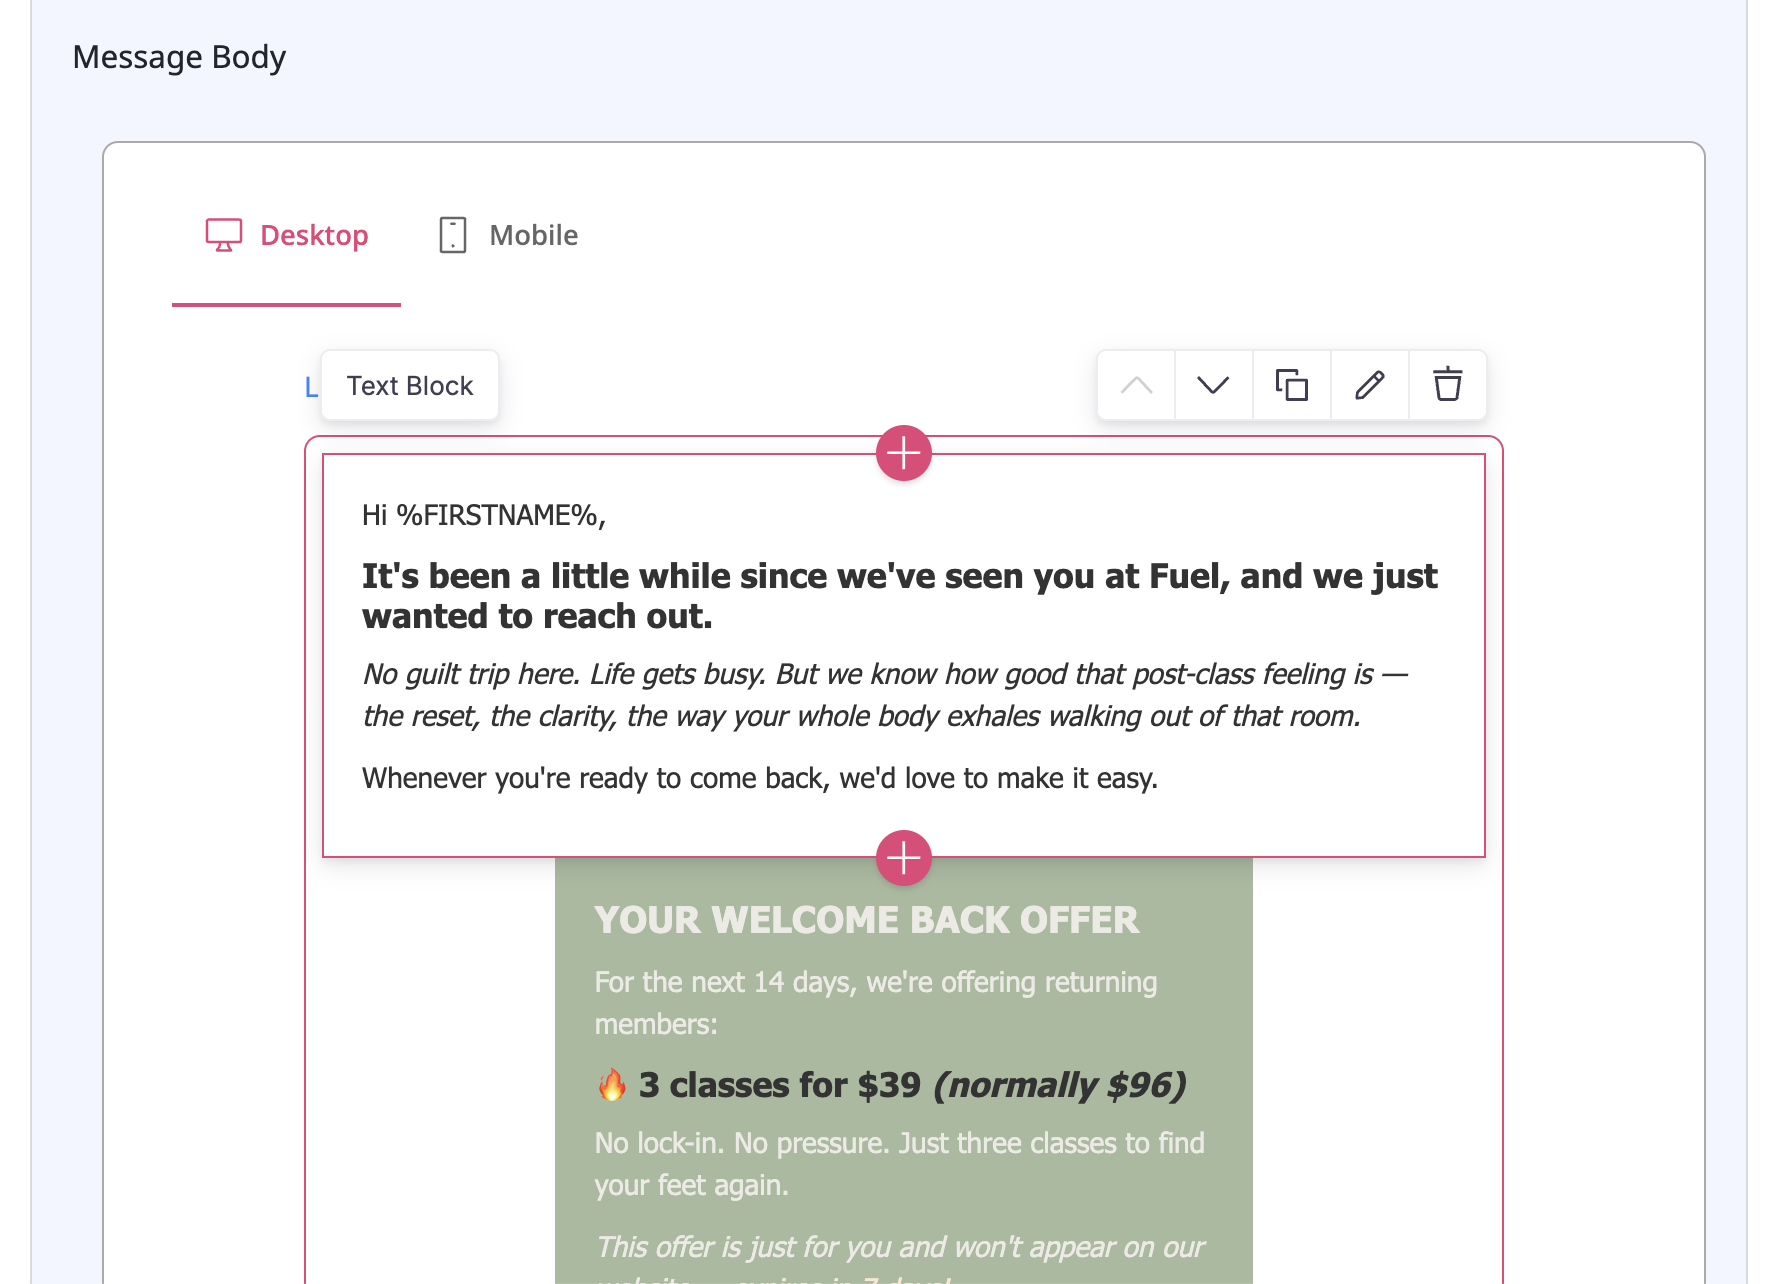Add a block below the text block
This screenshot has height=1284, width=1774.
[x=904, y=858]
